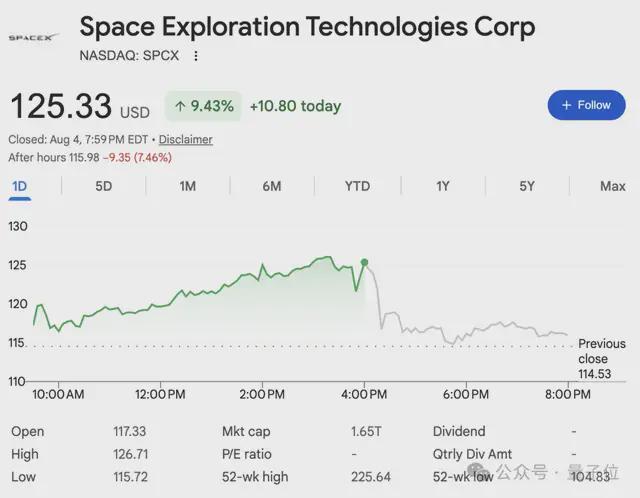Viewport: 640px width, 498px height.
Task: Switch to the 5D chart range
Action: (104, 187)
